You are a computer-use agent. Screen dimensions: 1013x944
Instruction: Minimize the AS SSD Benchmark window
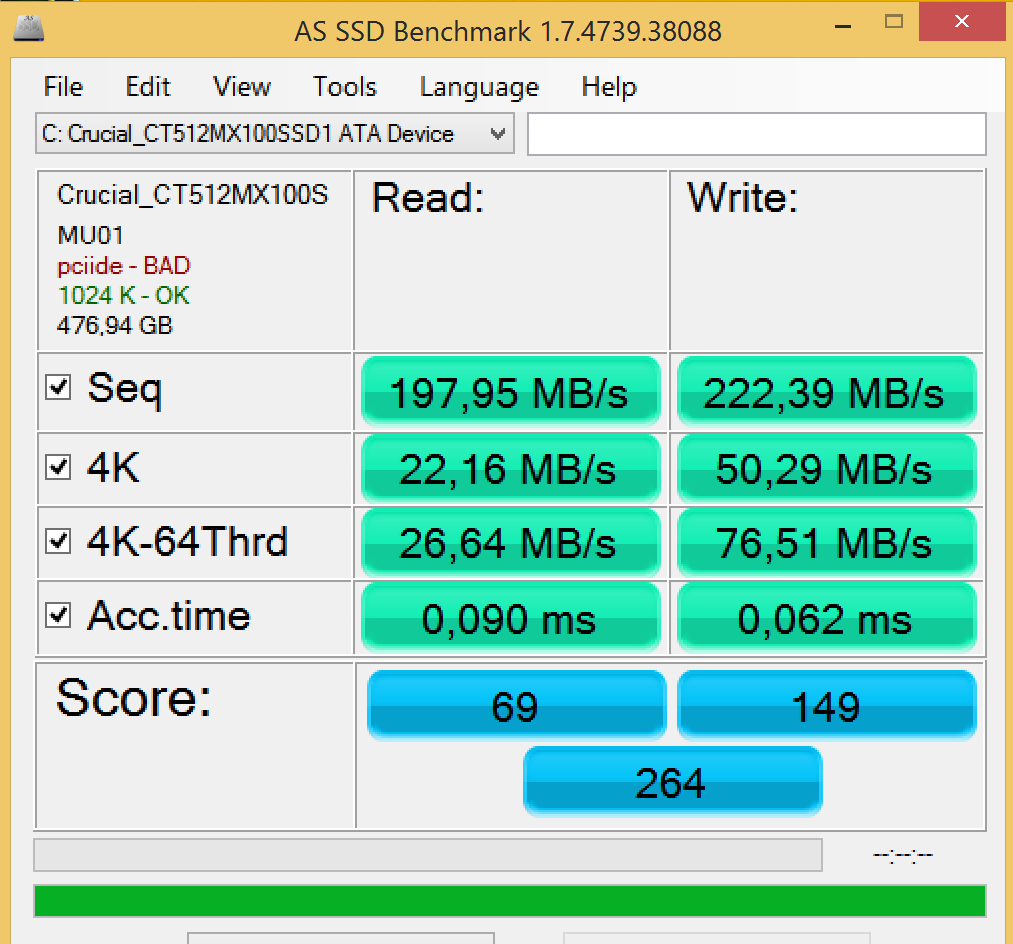(x=842, y=25)
